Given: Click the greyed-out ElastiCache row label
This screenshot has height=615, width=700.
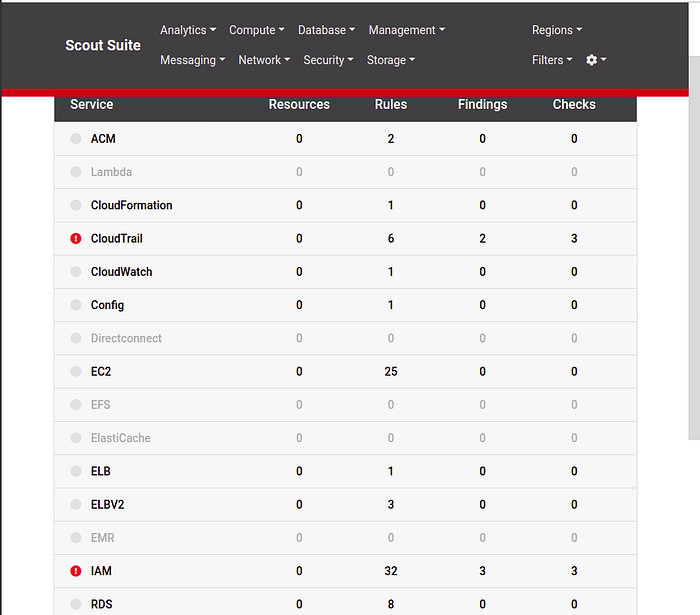Looking at the screenshot, I should coord(121,438).
